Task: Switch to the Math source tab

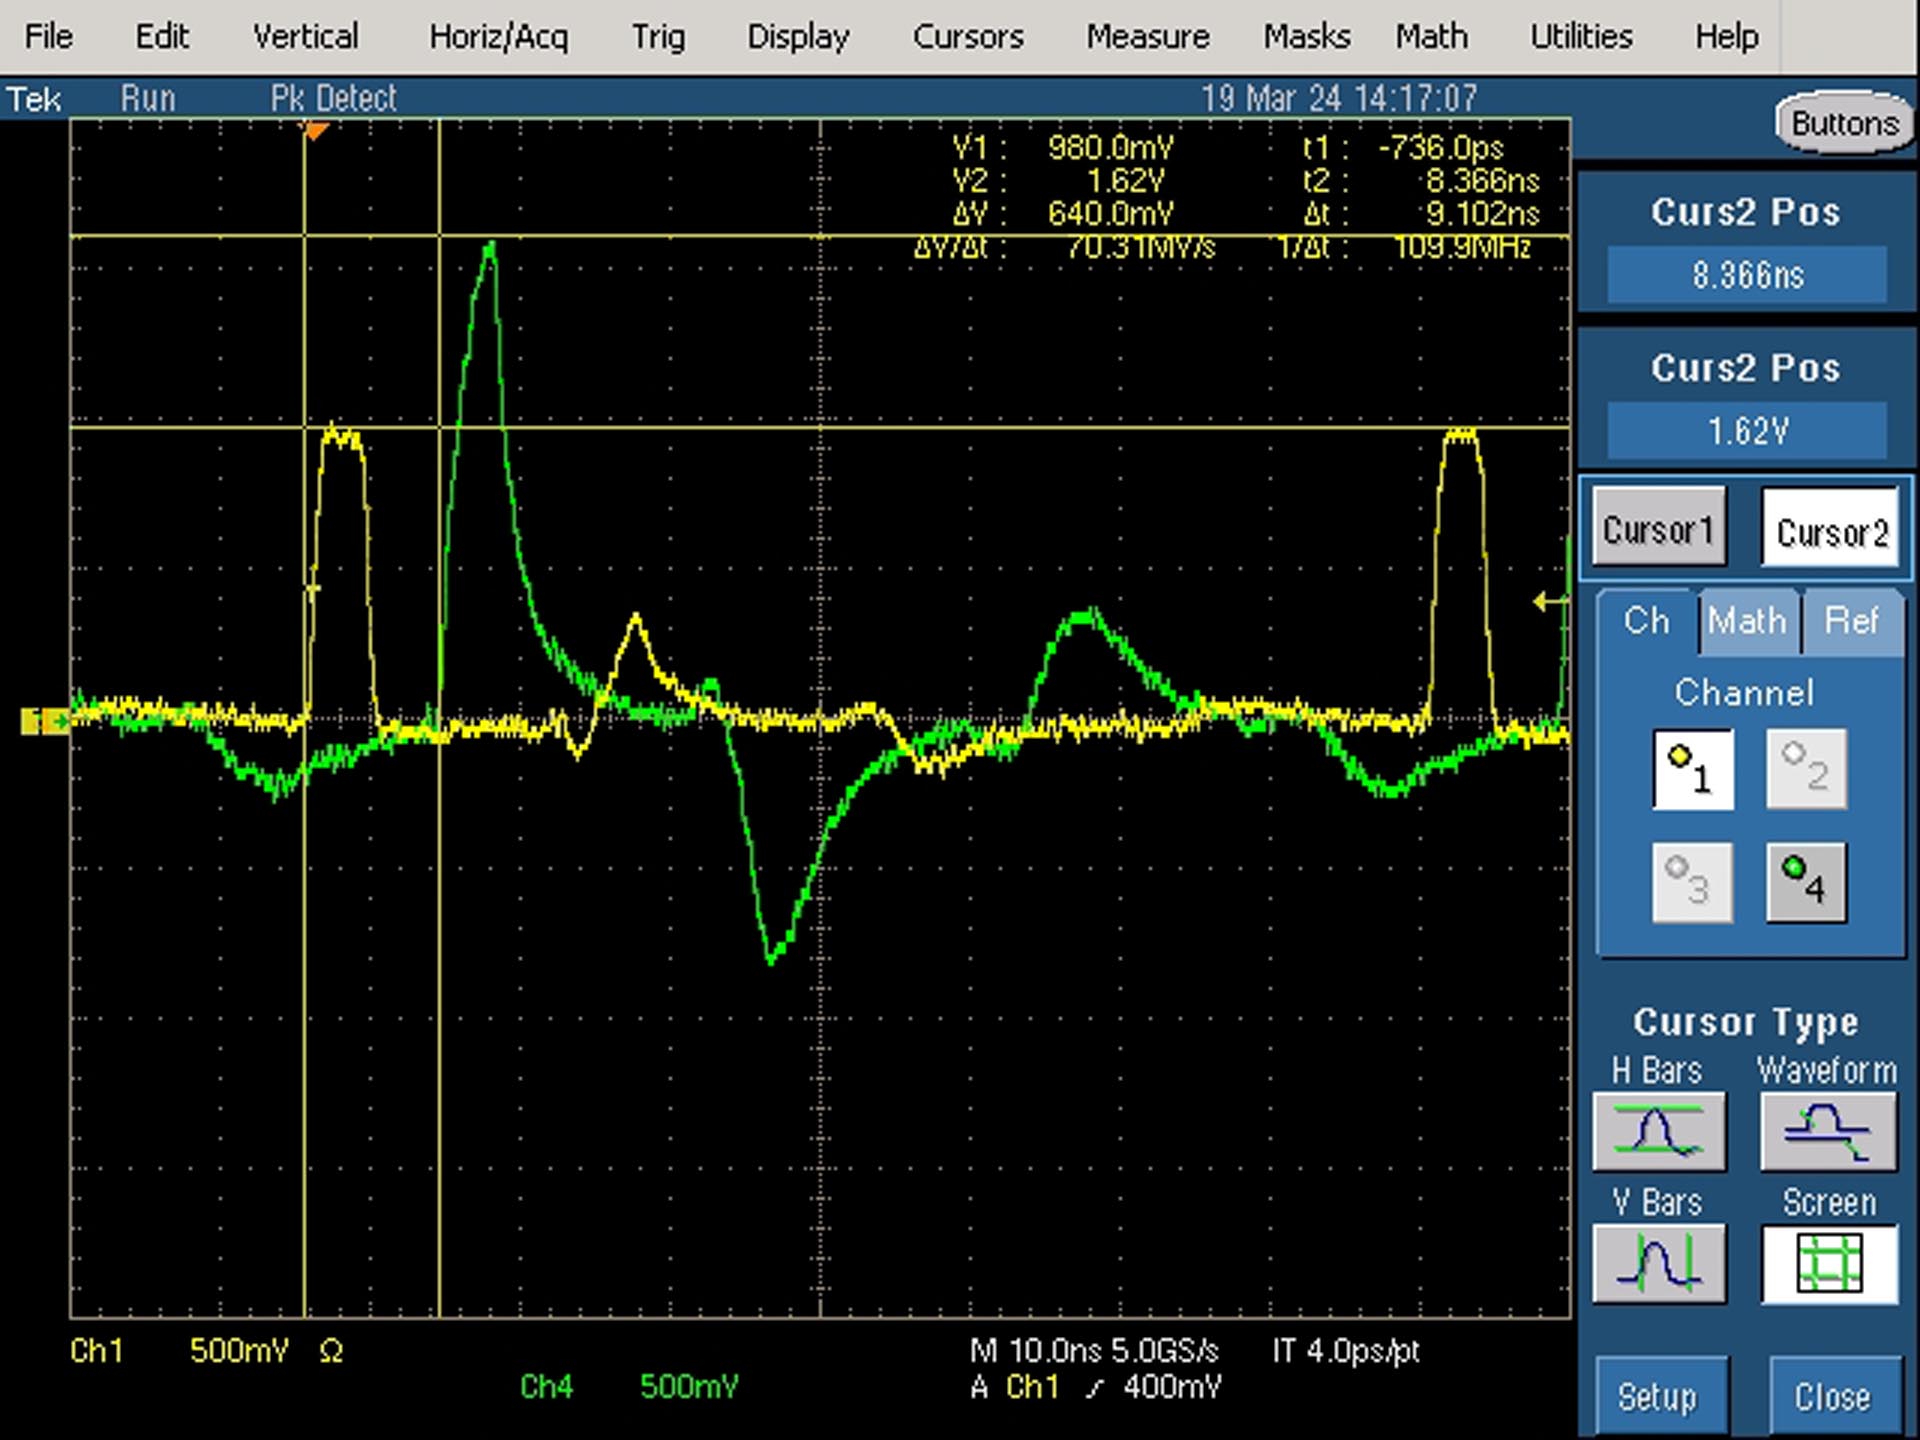Action: click(1747, 621)
